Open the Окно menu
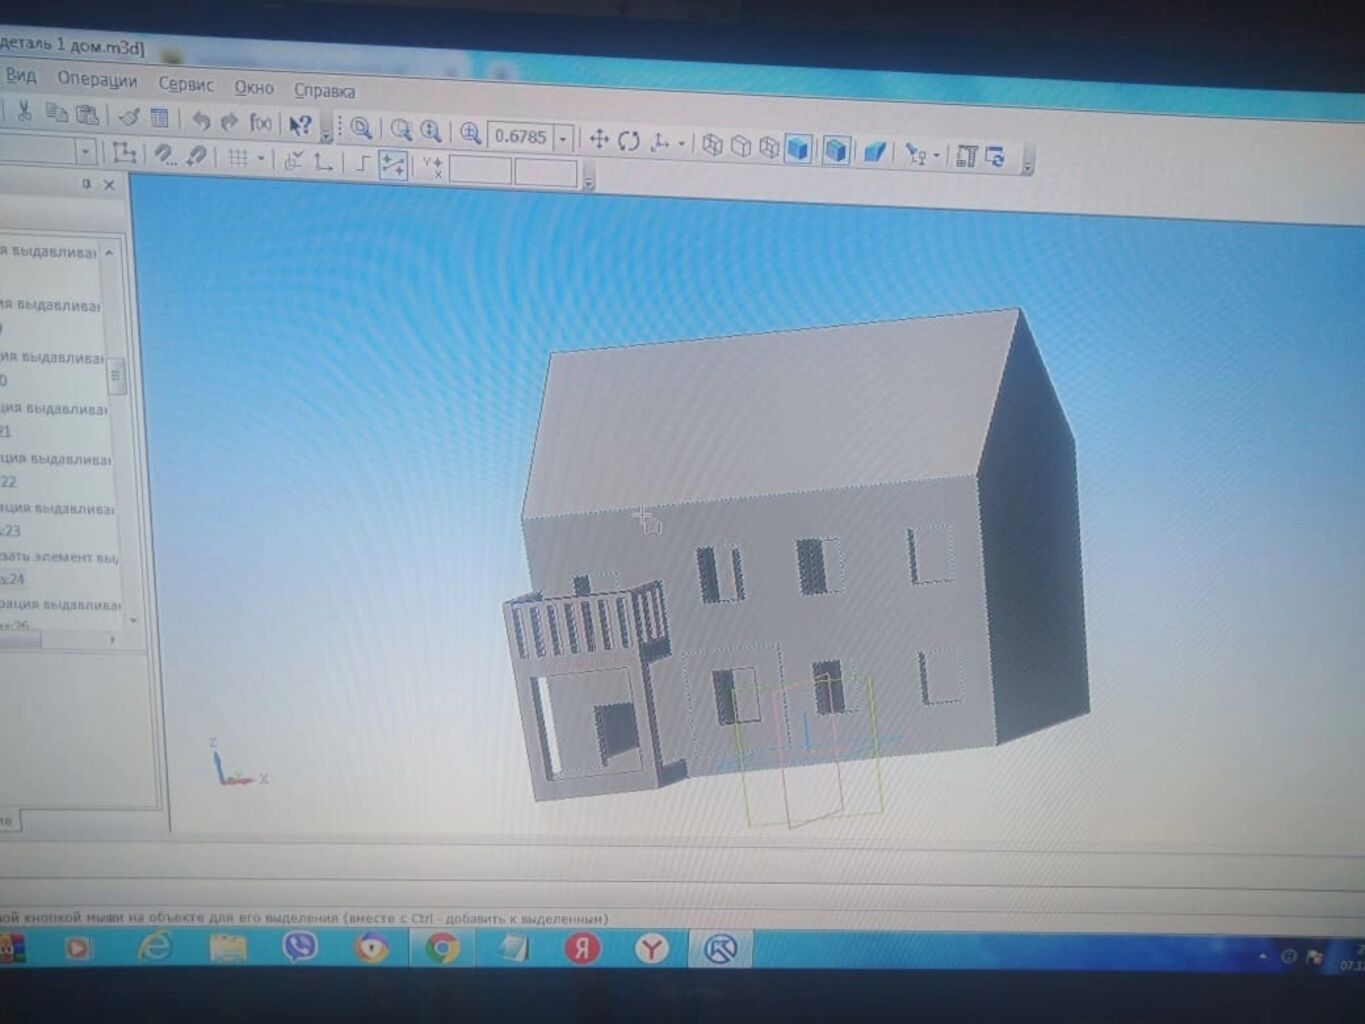1365x1024 pixels. (254, 87)
